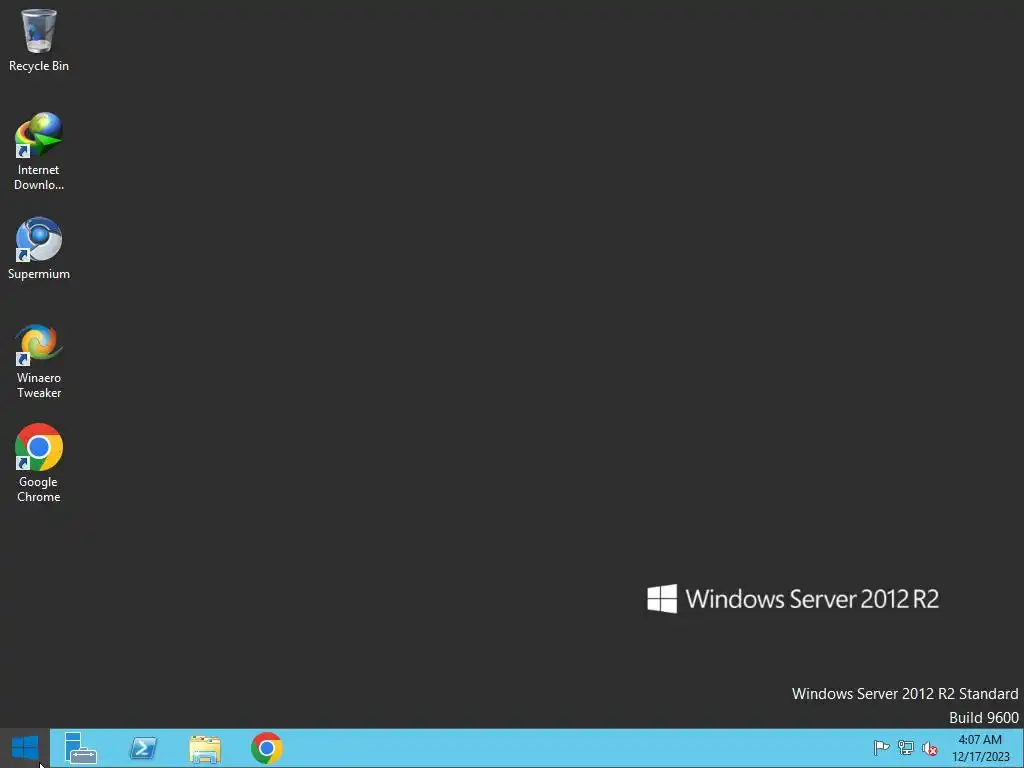The image size is (1024, 768).
Task: Select the Recycle Bin desktop icon
Action: (x=39, y=39)
